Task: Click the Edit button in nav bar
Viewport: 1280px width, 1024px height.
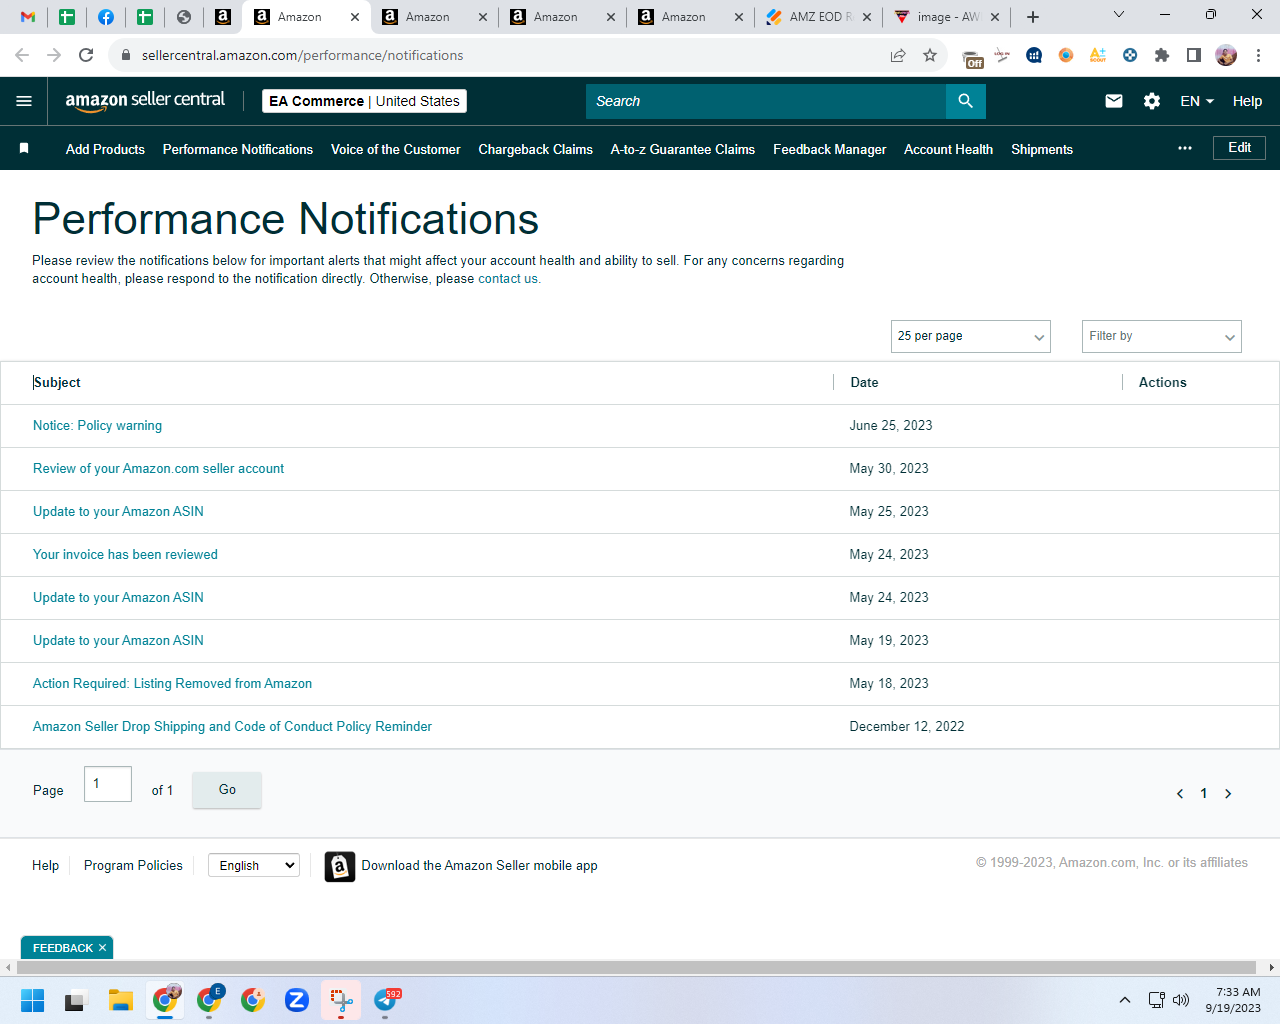Action: pyautogui.click(x=1240, y=148)
